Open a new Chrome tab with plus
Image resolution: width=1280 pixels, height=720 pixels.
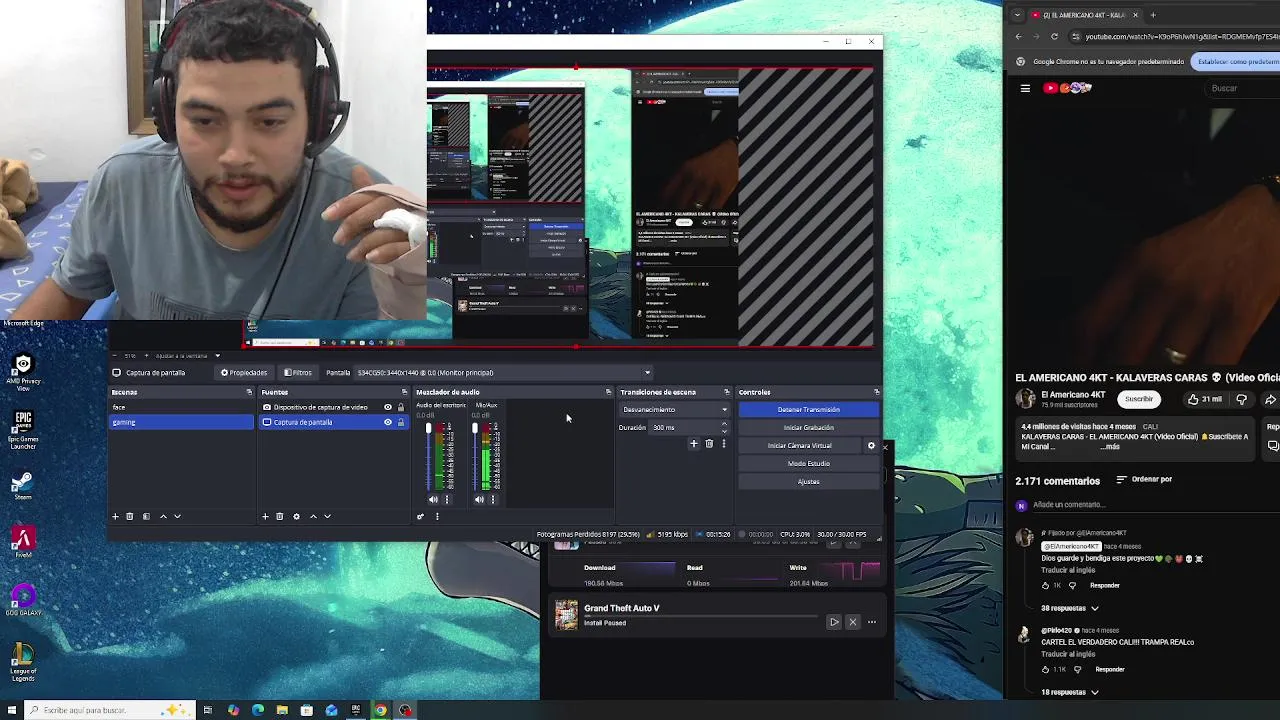click(1153, 15)
